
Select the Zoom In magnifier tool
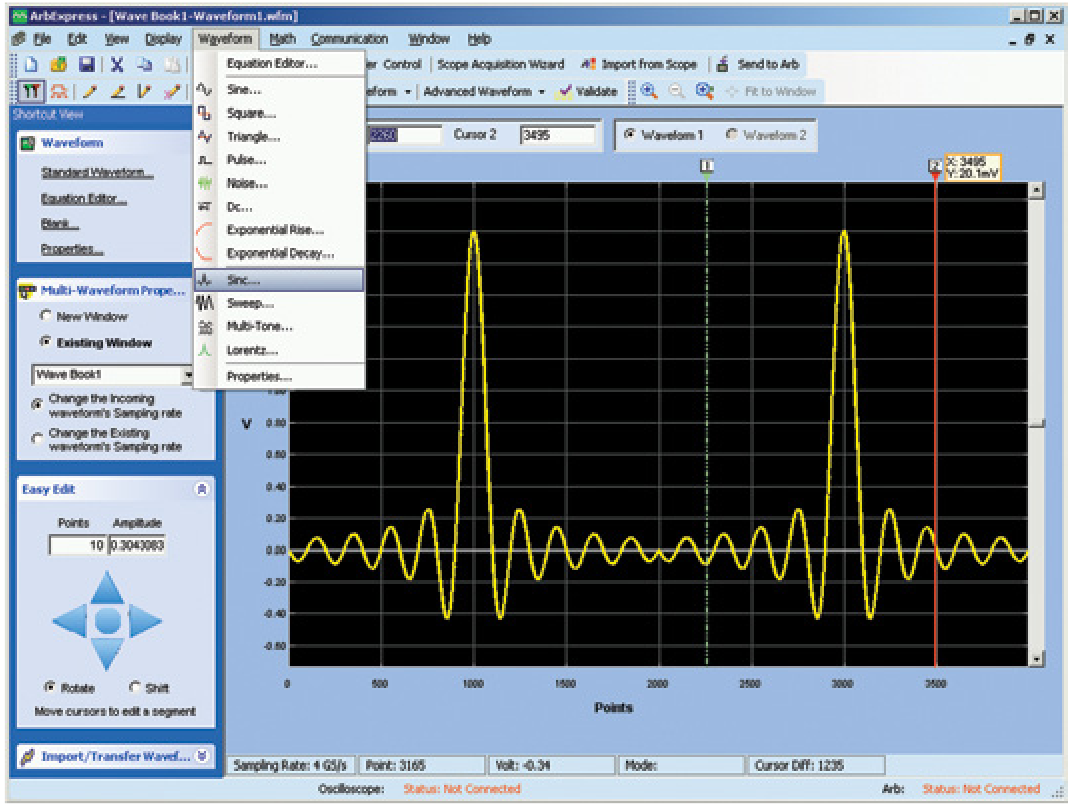pos(650,90)
